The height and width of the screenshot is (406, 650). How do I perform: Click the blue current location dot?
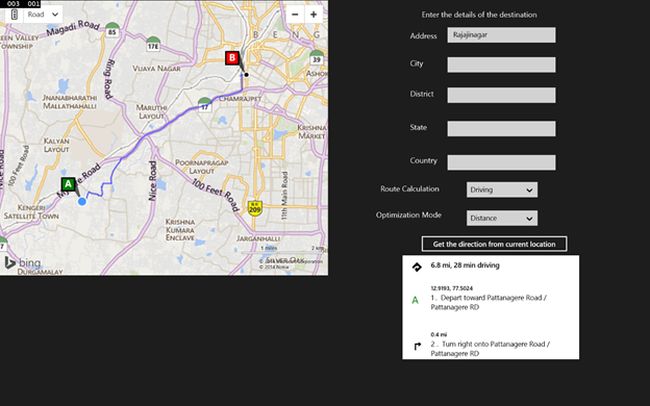[82, 202]
